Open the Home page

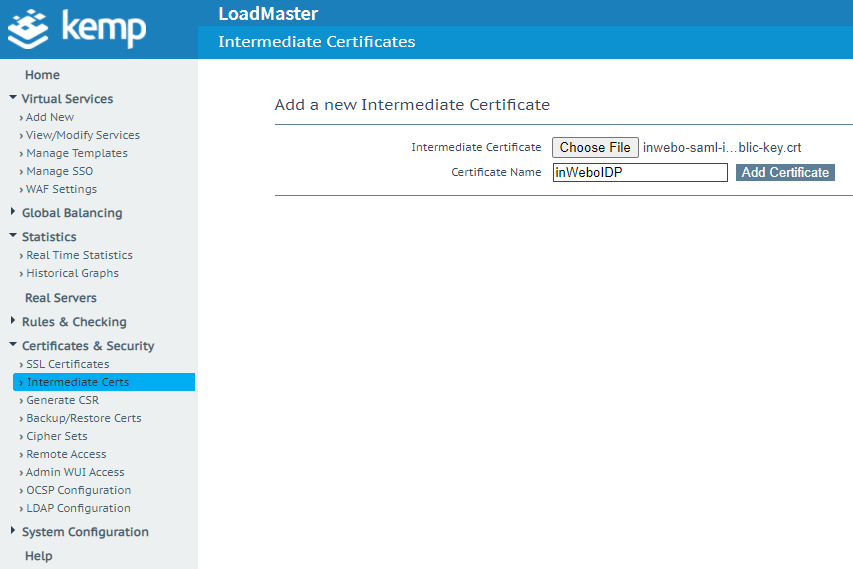tap(42, 75)
